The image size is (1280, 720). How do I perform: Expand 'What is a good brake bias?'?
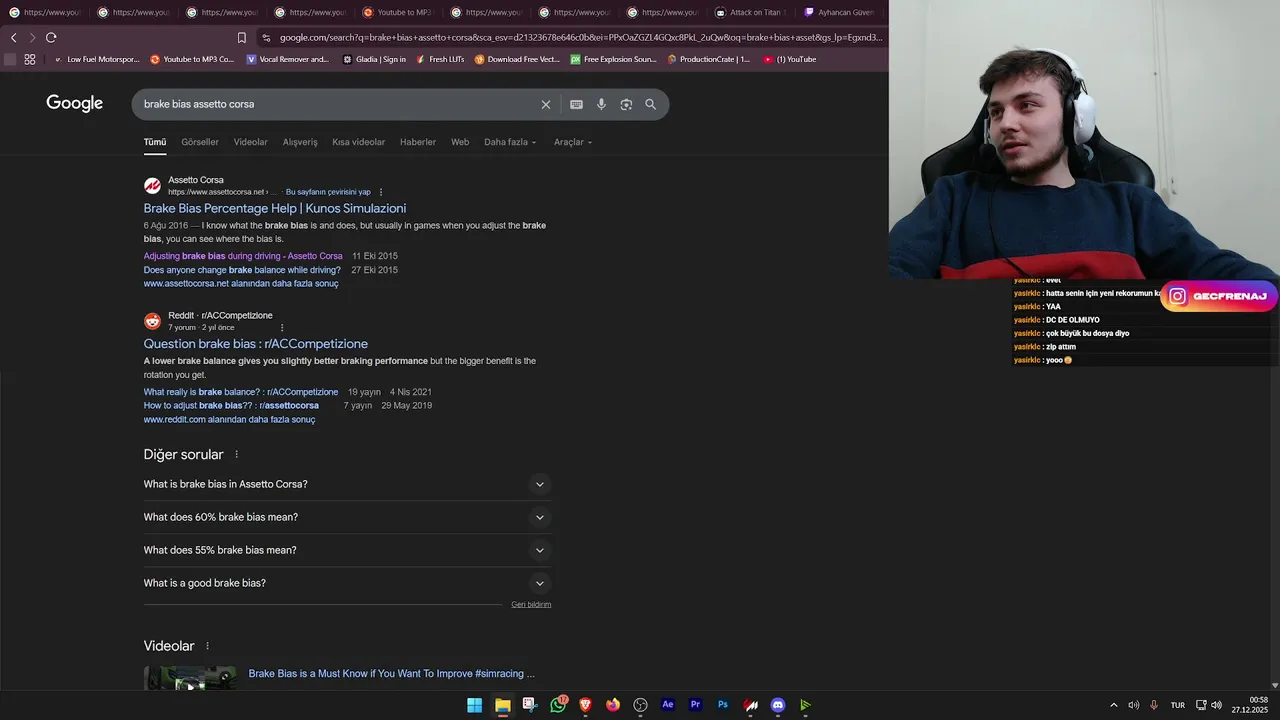click(347, 583)
